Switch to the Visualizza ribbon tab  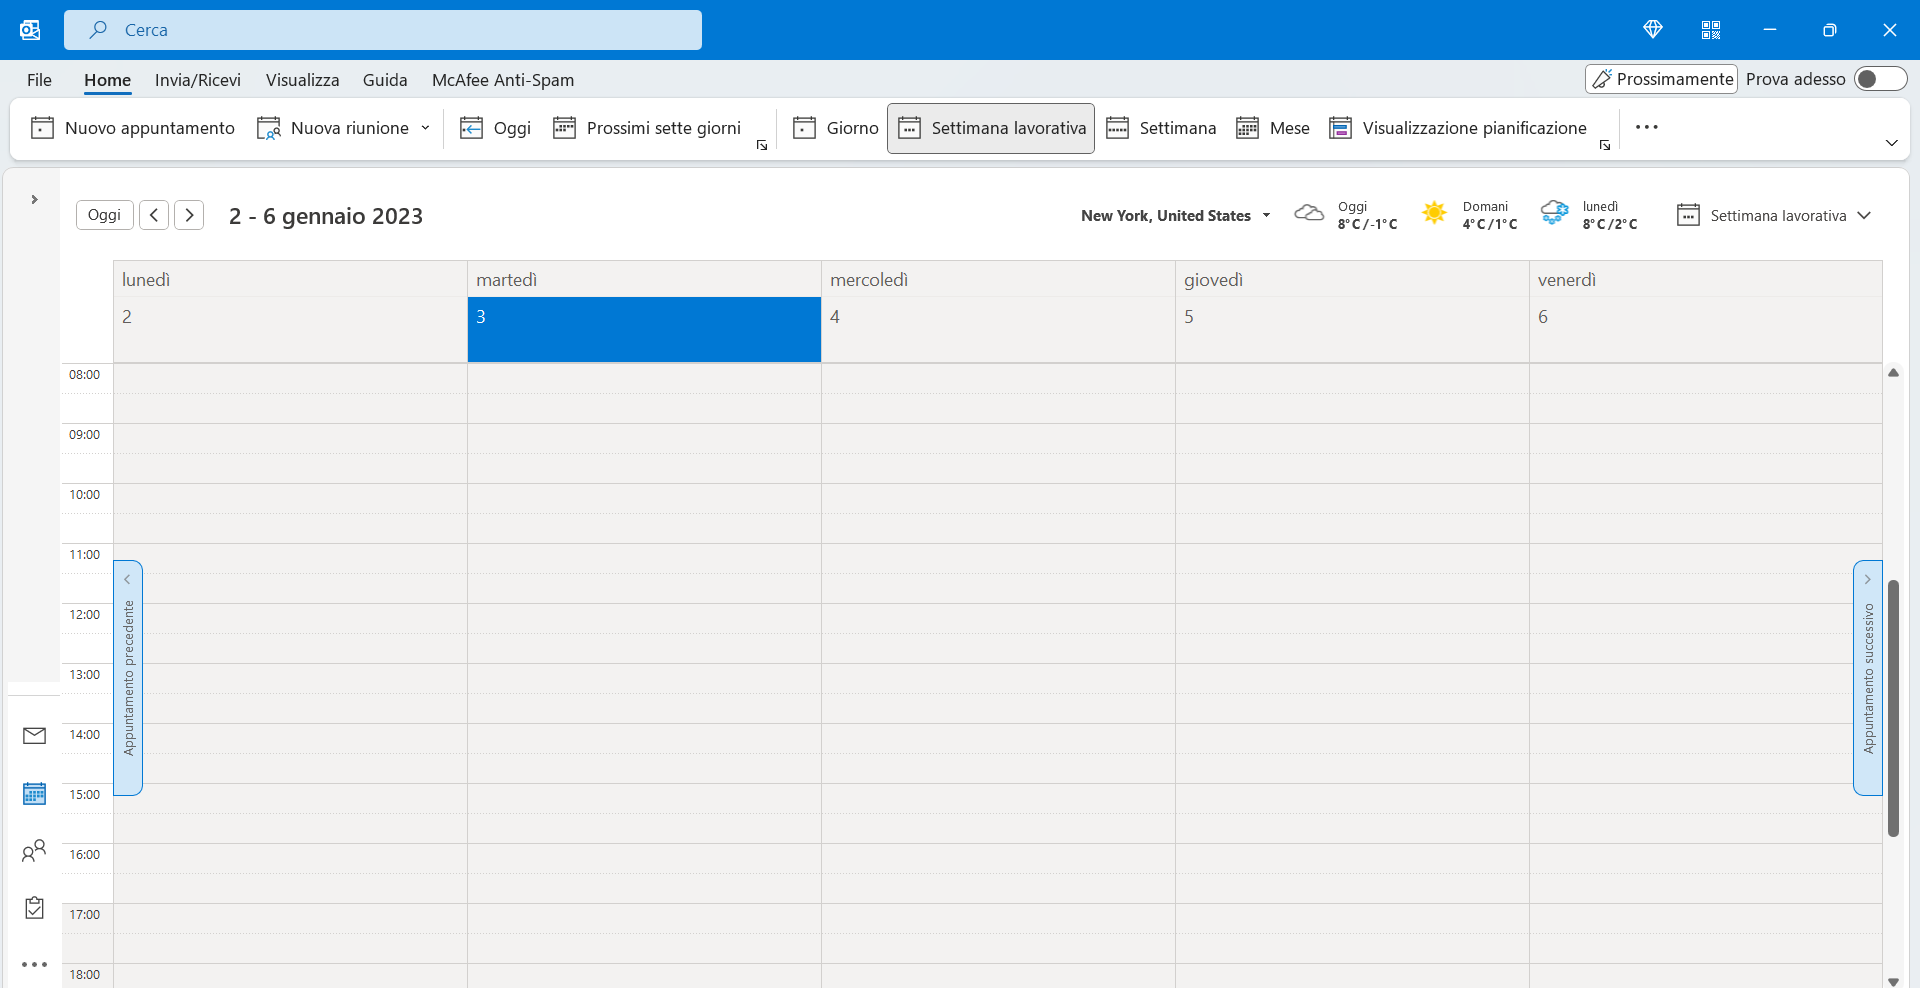[x=302, y=80]
